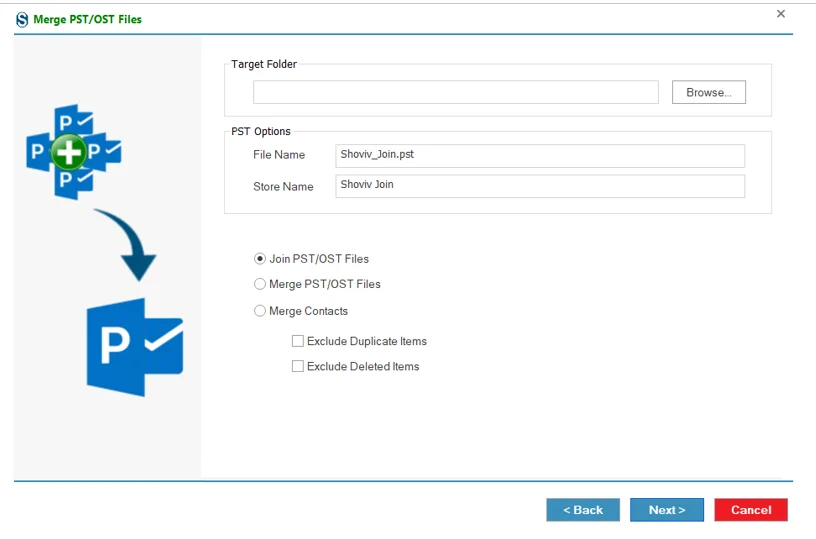Open folder picker with Browse button
The image size is (816, 539).
(x=709, y=92)
